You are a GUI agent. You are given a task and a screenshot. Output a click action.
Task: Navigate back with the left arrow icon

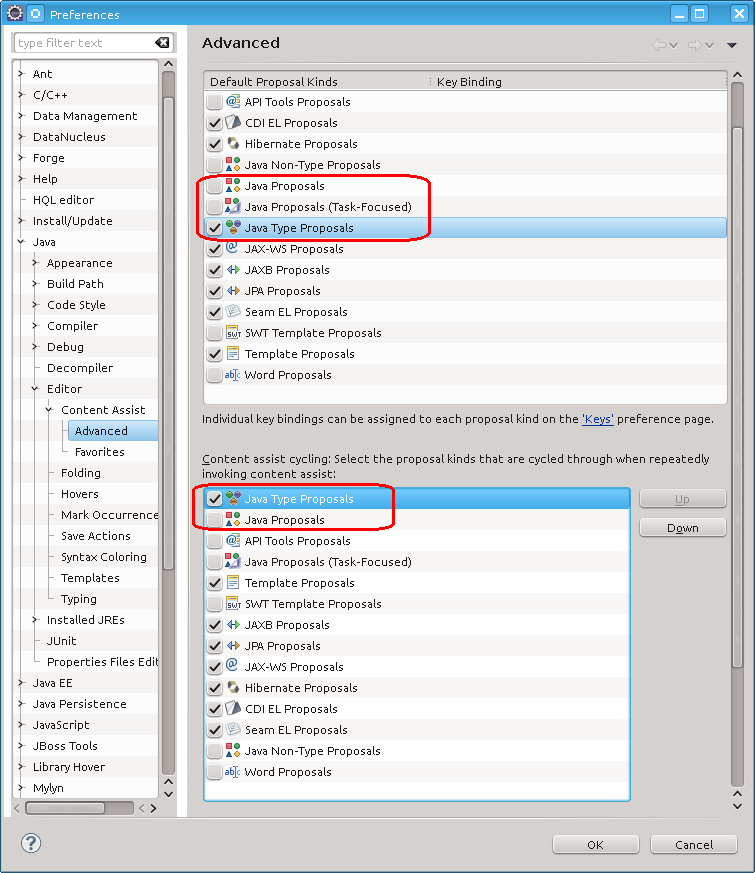pos(659,45)
